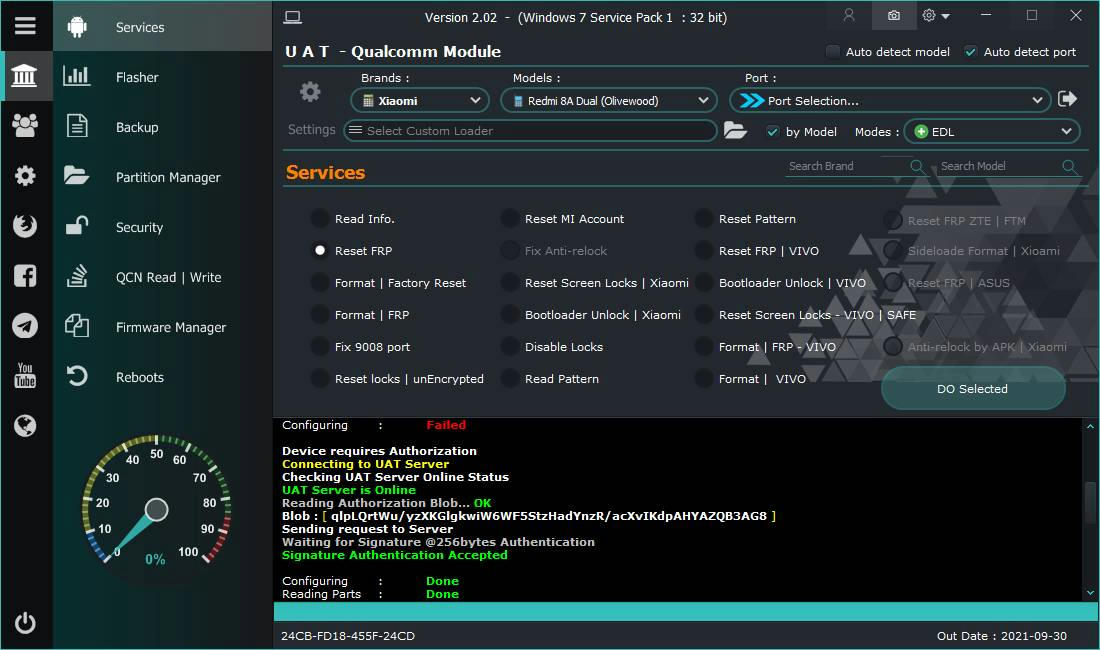Open the Facebook sidebar icon
1100x650 pixels.
tap(25, 276)
